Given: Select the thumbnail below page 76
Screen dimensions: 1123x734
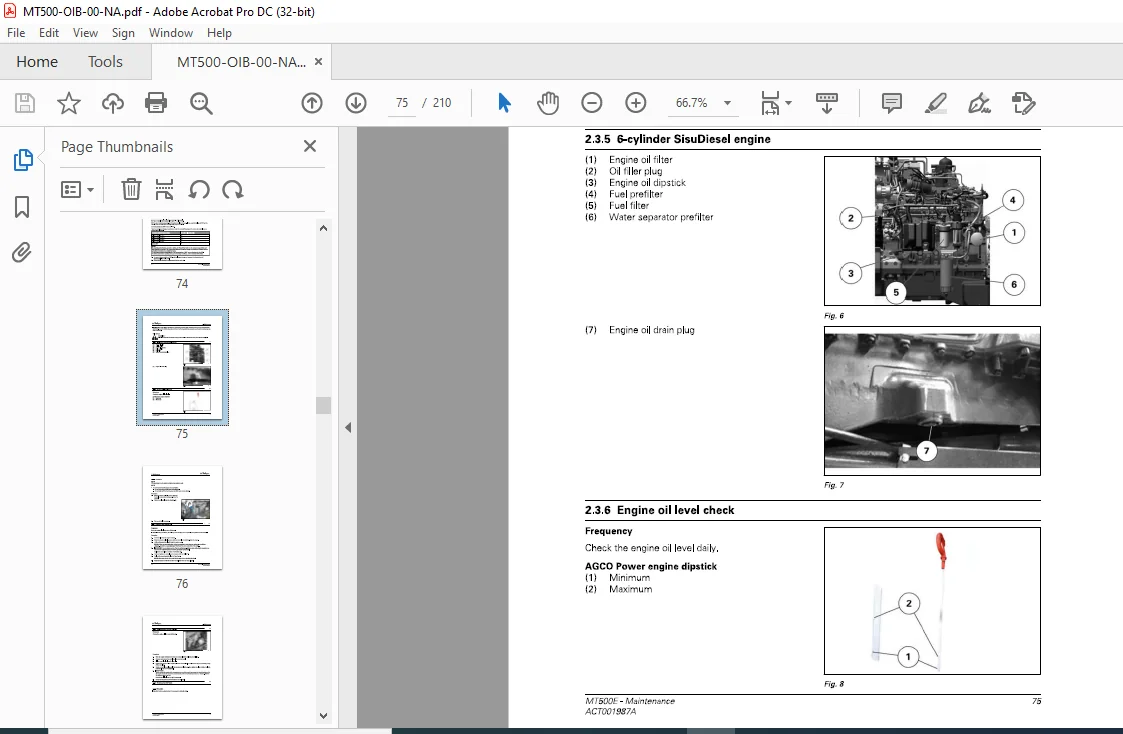Looking at the screenshot, I should pyautogui.click(x=183, y=667).
